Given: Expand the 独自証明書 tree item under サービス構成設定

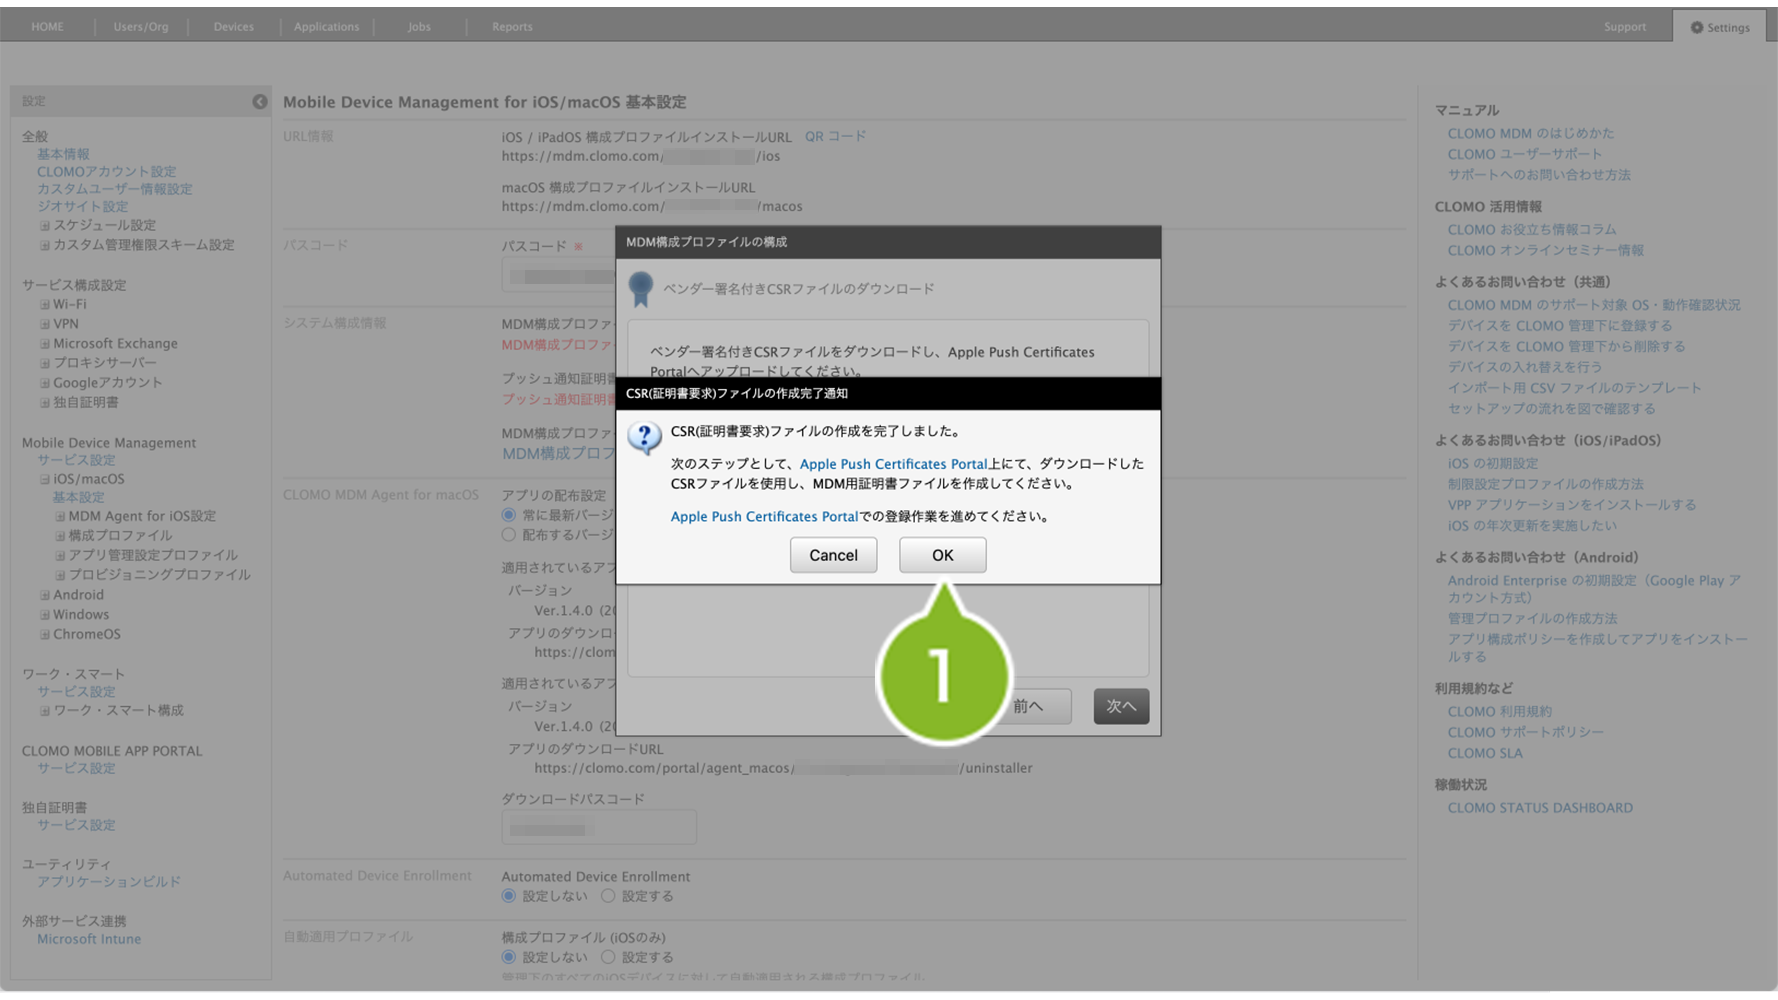Looking at the screenshot, I should tap(45, 403).
